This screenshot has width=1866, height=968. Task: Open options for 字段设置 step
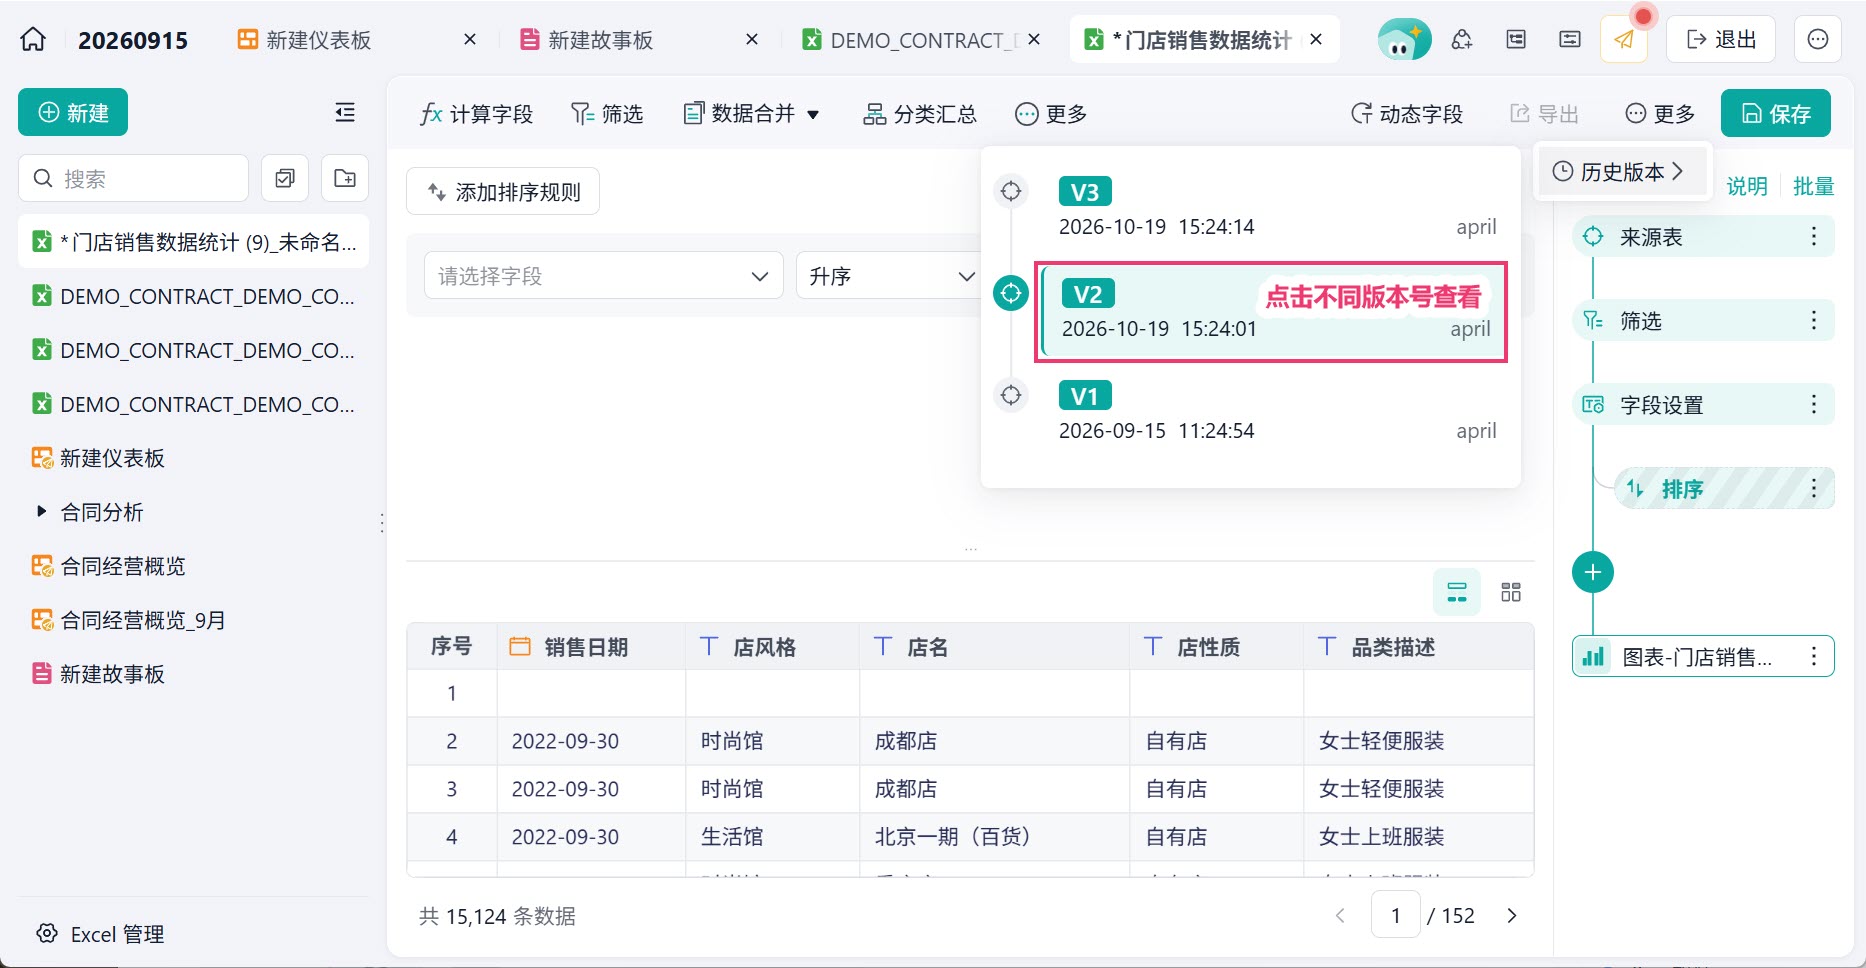click(x=1814, y=405)
